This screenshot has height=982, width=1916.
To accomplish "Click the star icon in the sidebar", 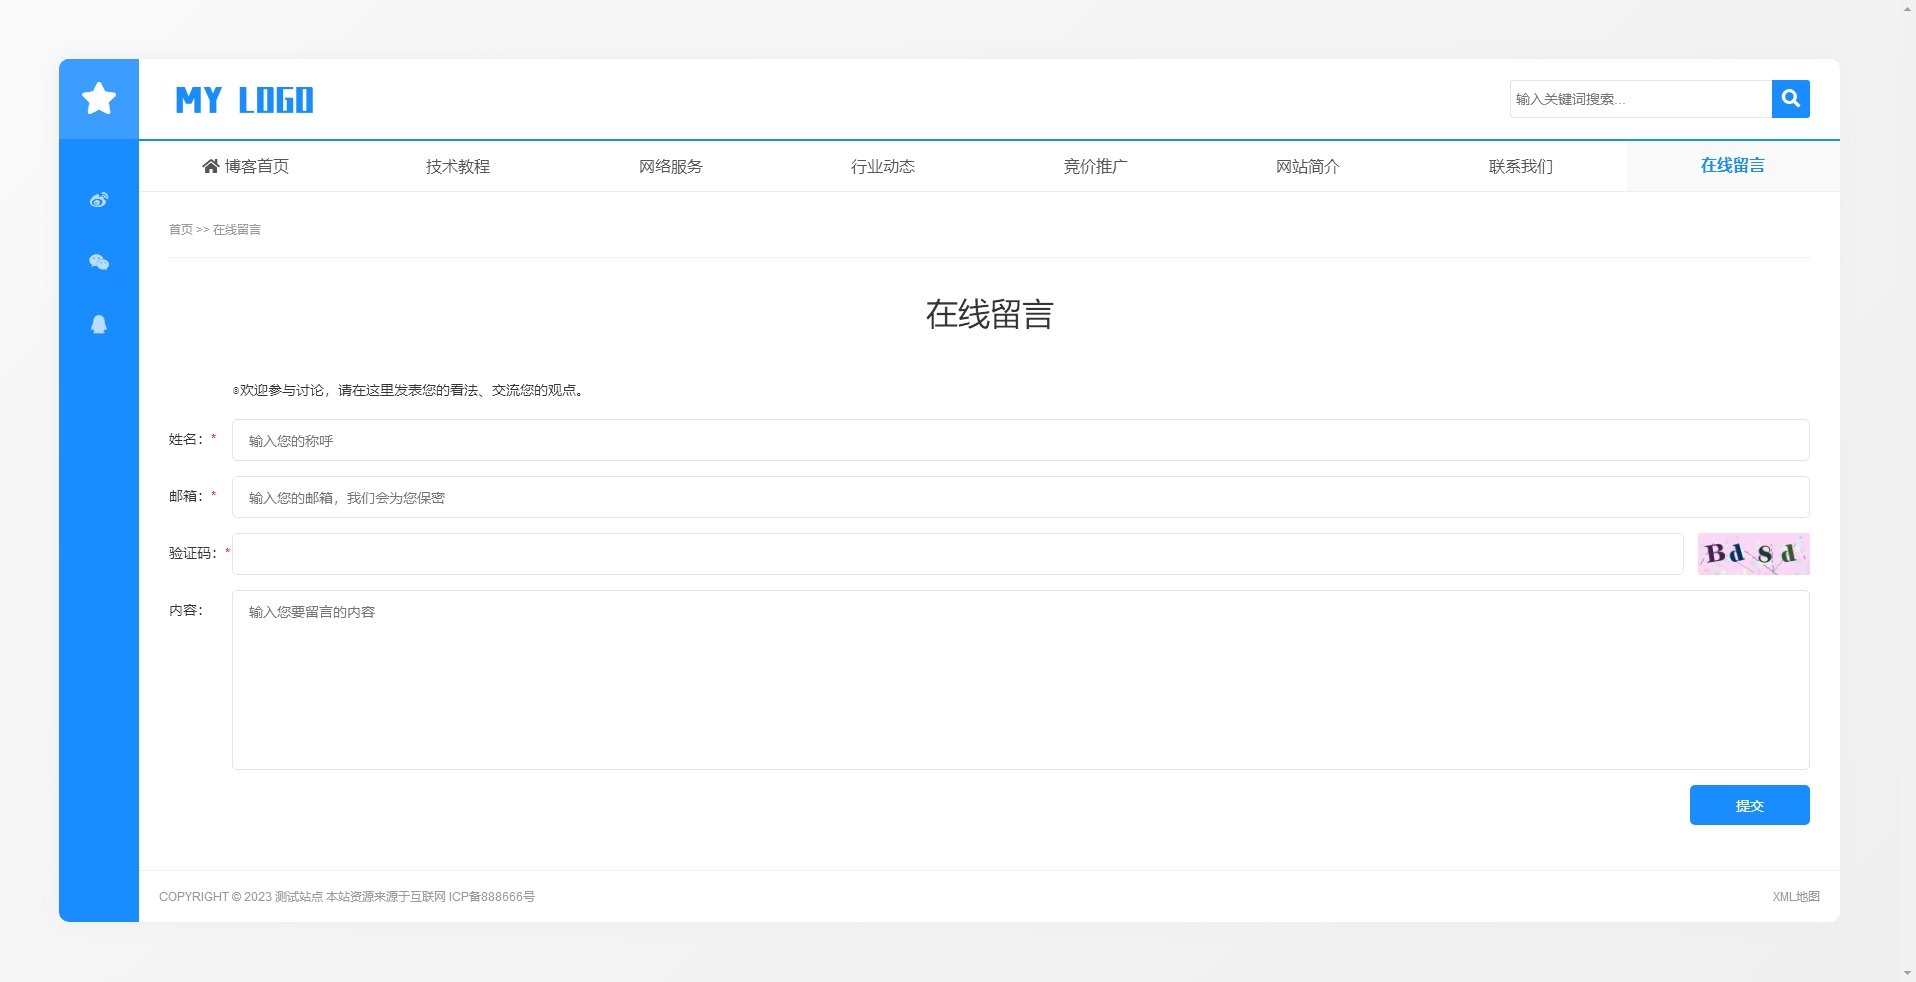I will pyautogui.click(x=98, y=99).
